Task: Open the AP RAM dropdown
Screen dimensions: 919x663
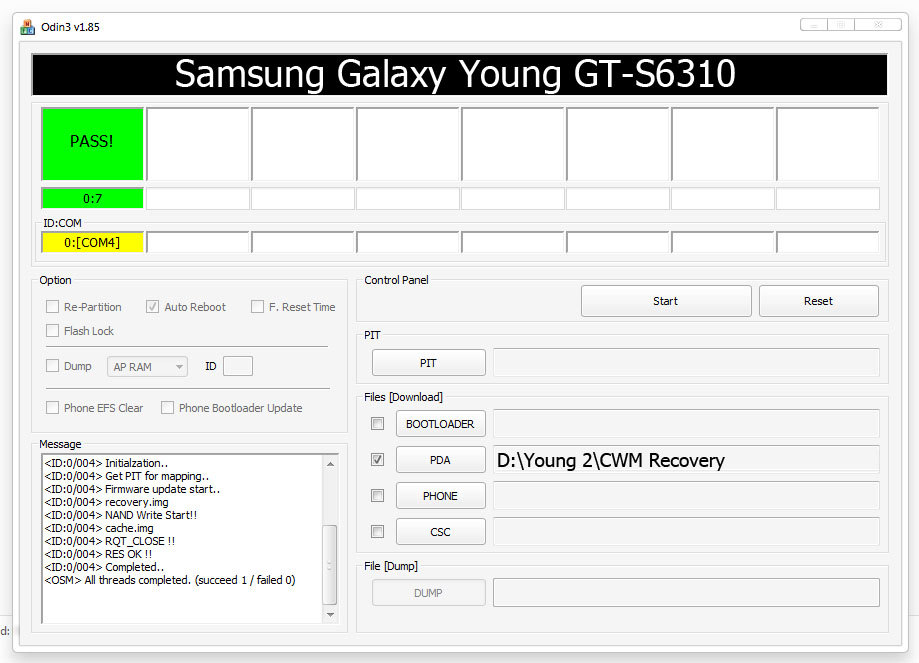Action: click(147, 366)
